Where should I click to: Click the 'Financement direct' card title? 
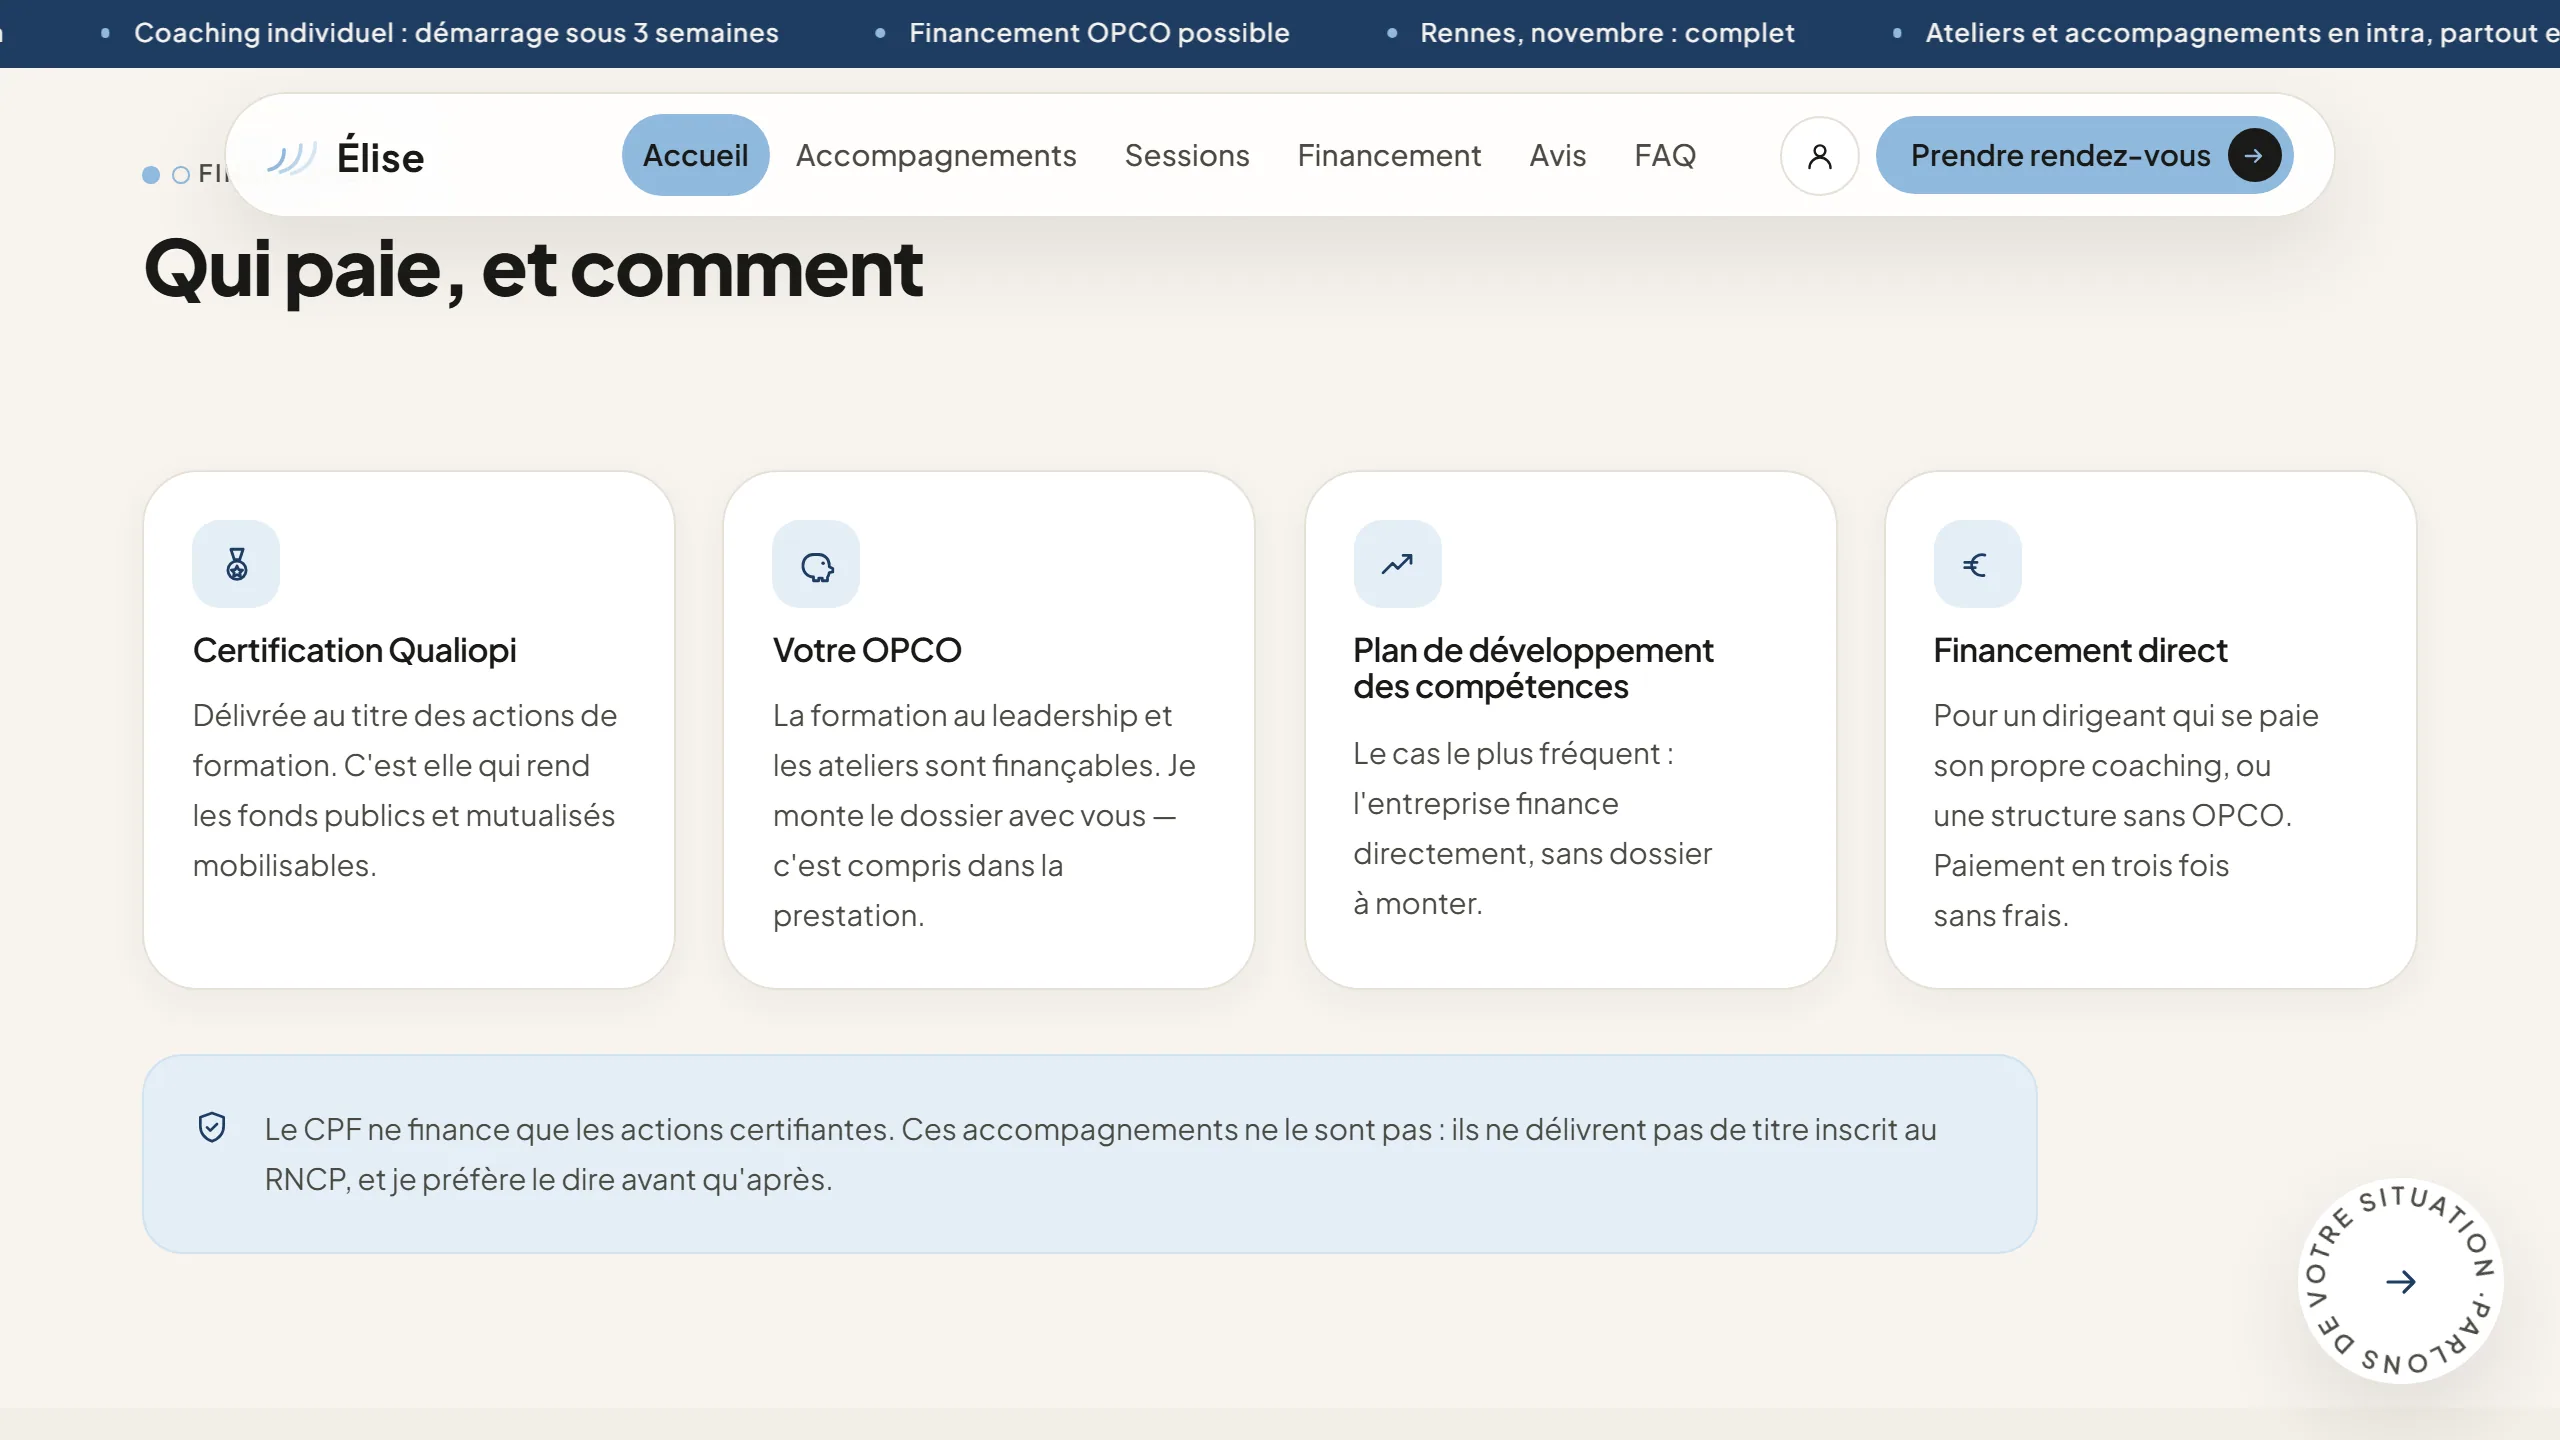pyautogui.click(x=2080, y=651)
